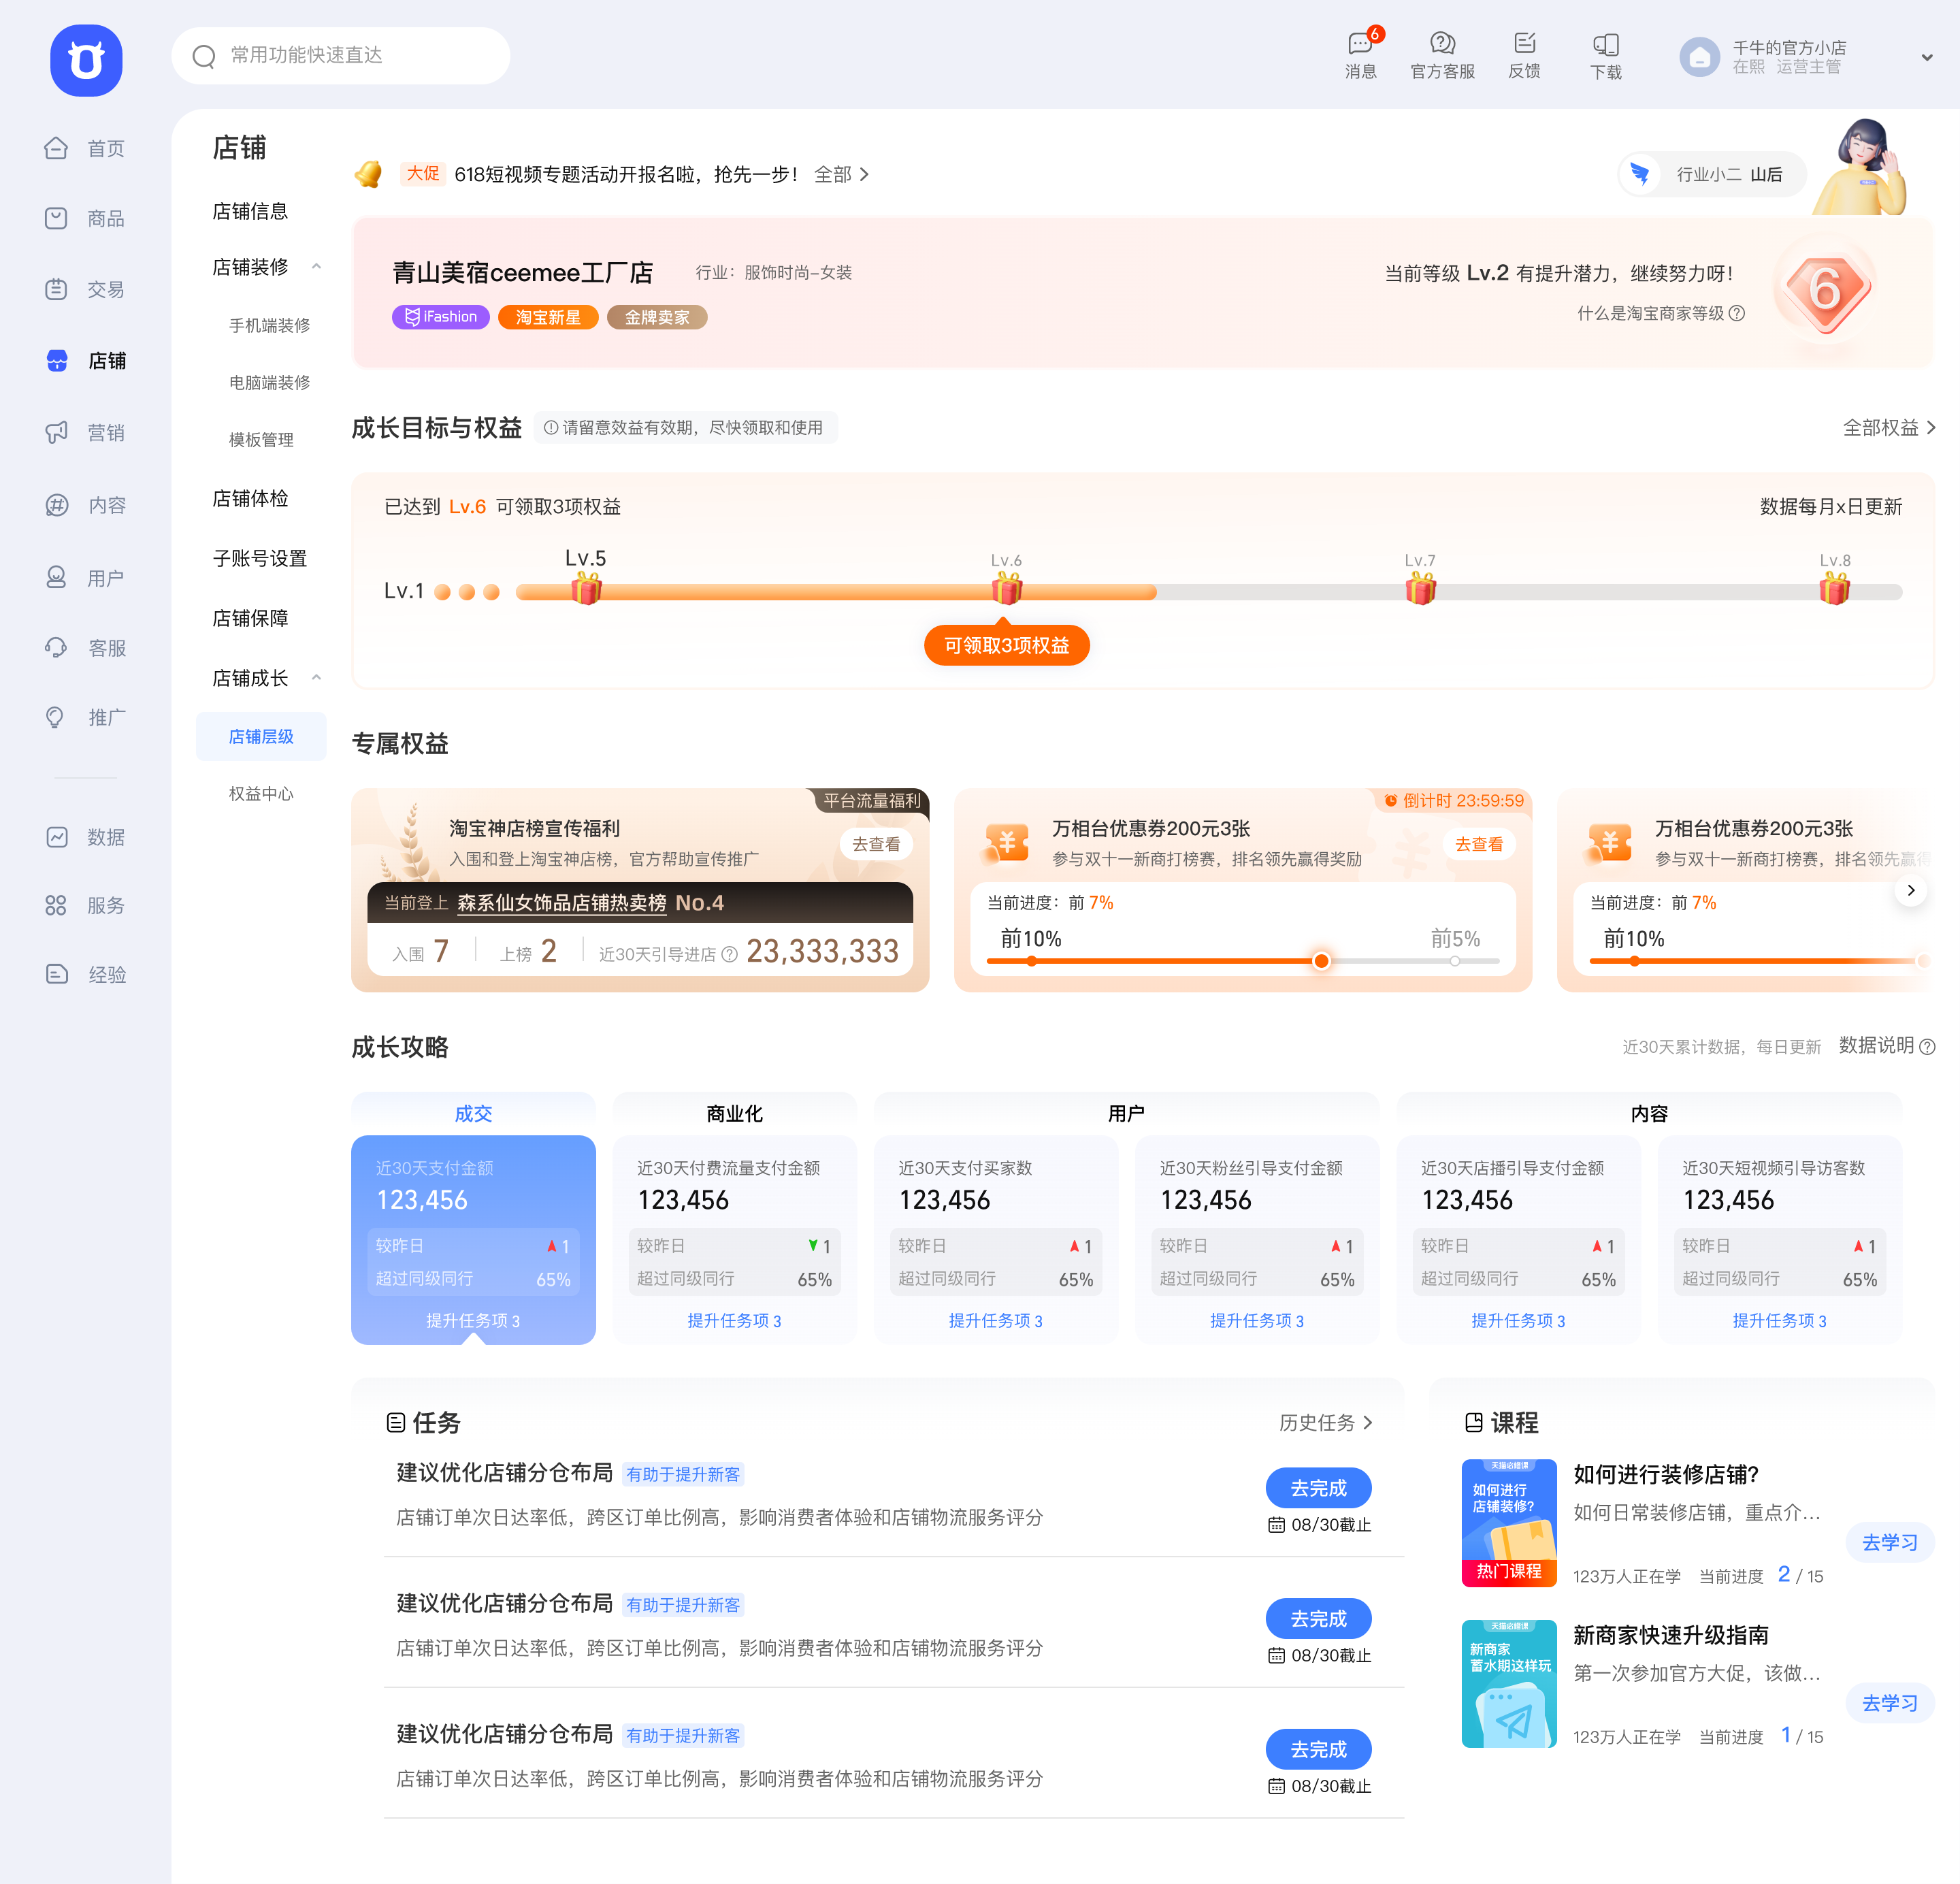Open the 下载 download icon
Image resolution: width=1960 pixels, height=1884 pixels.
(1606, 44)
